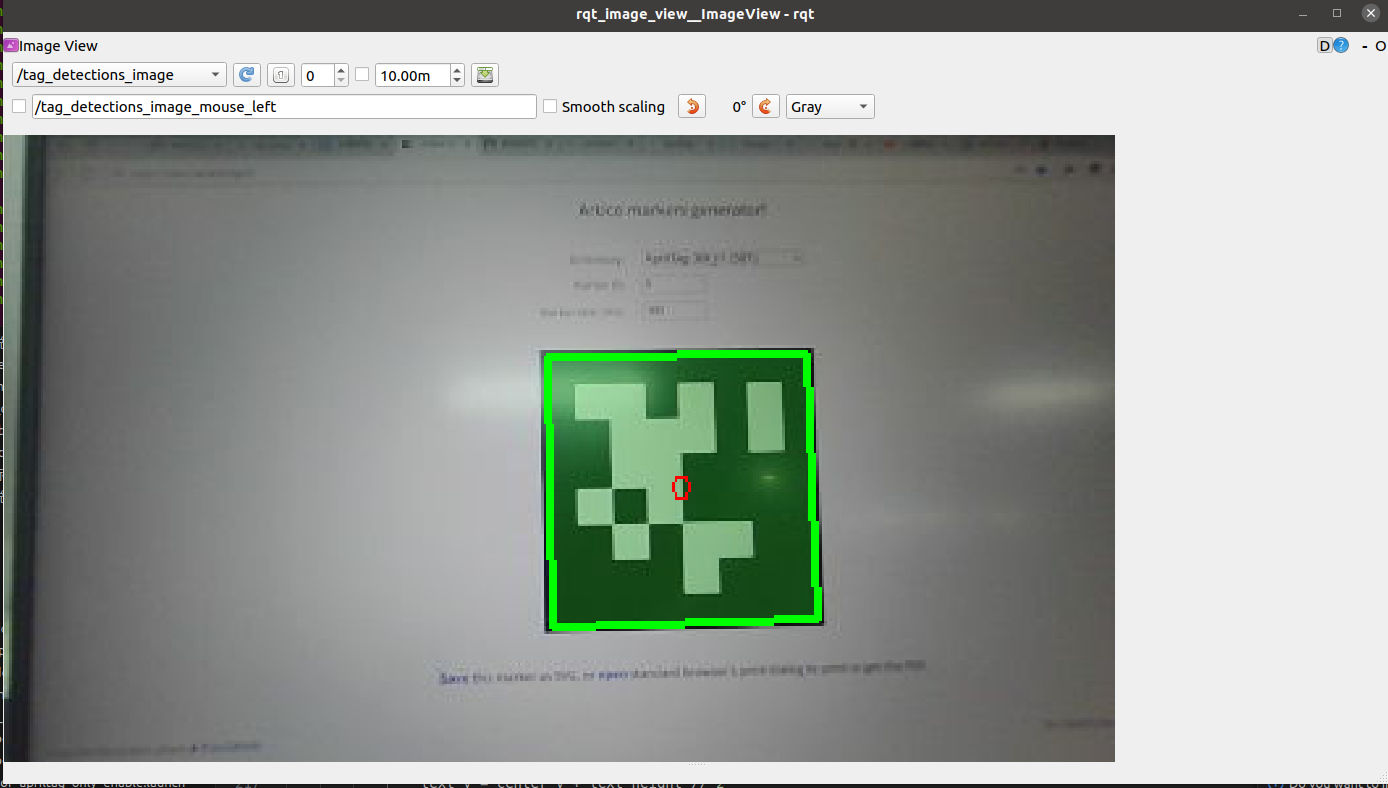Screen dimensions: 1388x788
Task: Save the current image using save icon
Action: coord(485,75)
